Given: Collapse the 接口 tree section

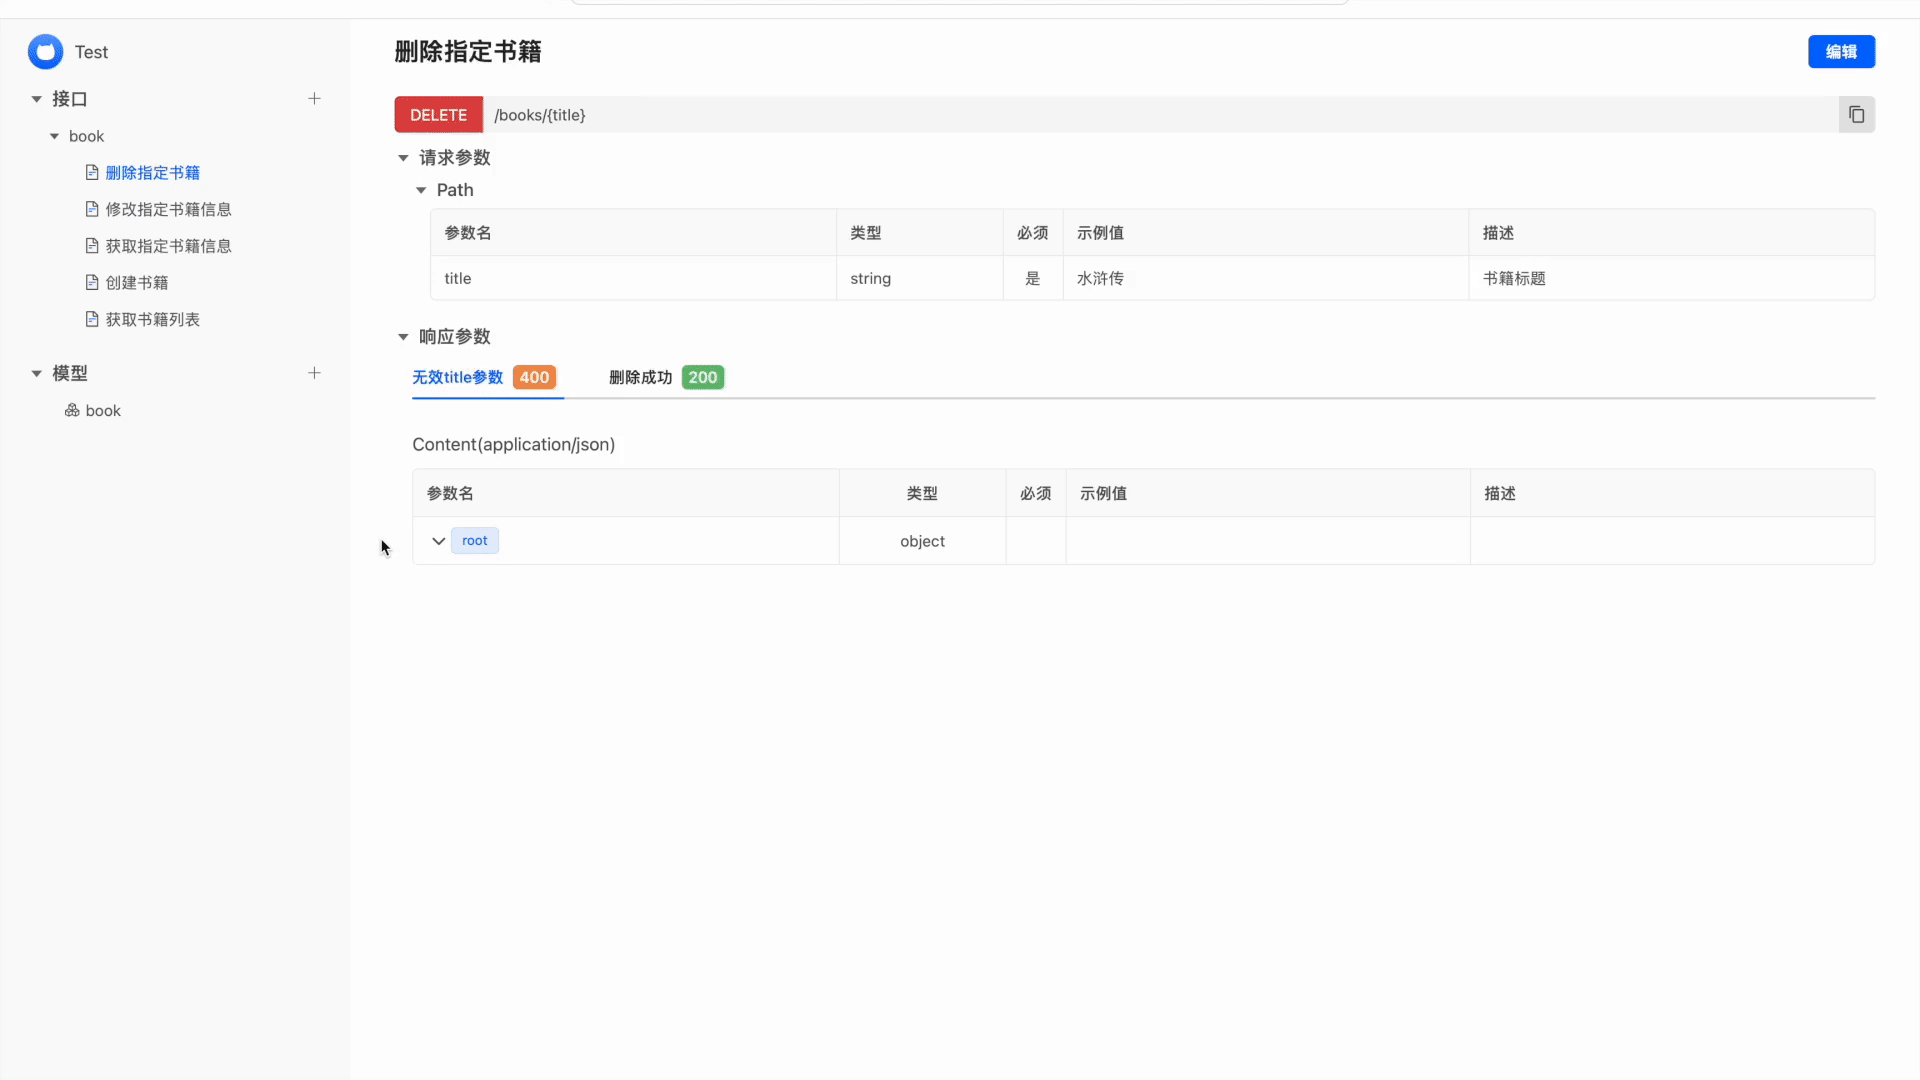Looking at the screenshot, I should tap(37, 99).
